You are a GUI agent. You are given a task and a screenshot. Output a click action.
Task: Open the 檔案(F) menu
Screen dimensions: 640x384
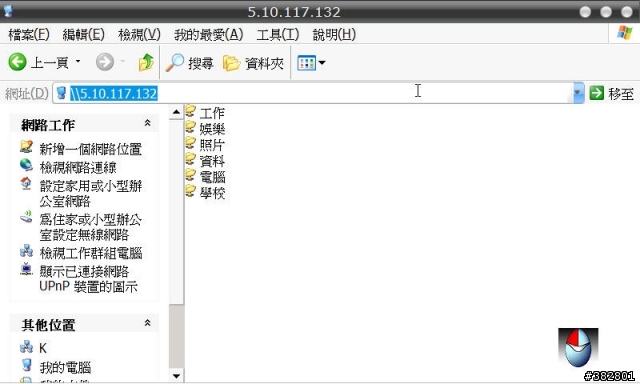click(29, 34)
